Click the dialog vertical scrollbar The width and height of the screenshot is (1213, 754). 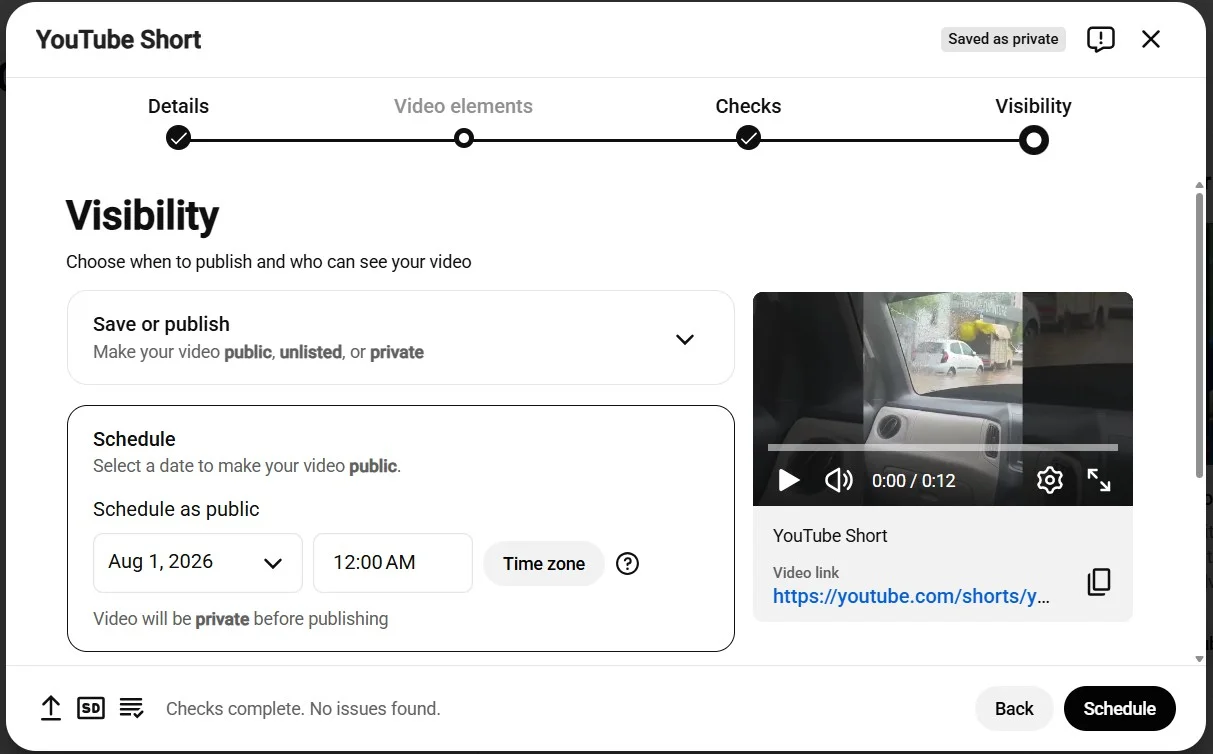click(x=1199, y=335)
